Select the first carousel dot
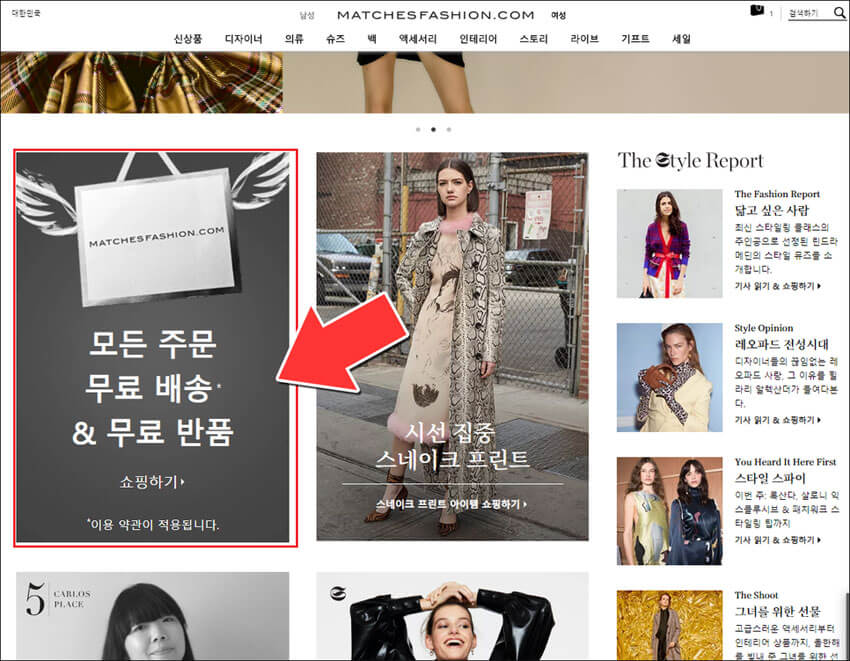850x661 pixels. pyautogui.click(x=418, y=130)
